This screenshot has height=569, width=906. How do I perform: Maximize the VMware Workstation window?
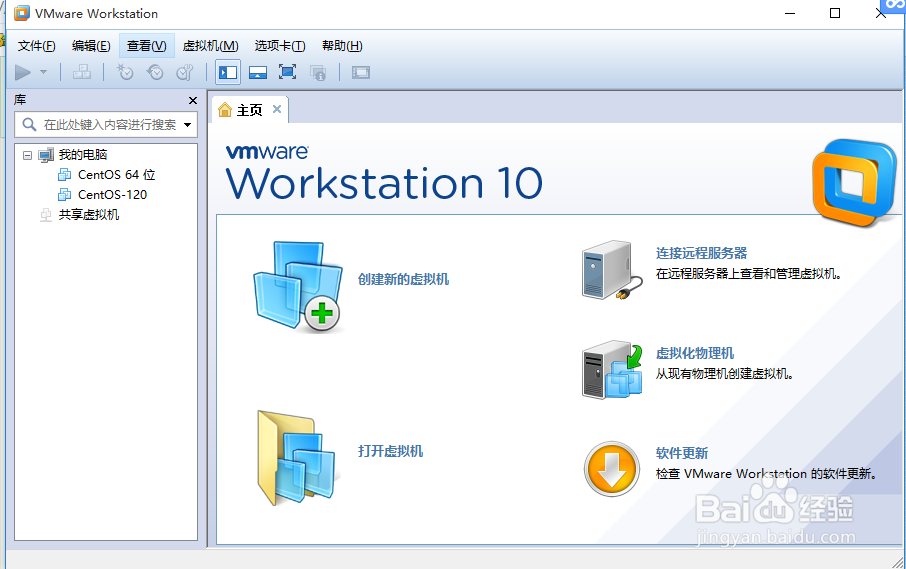pos(835,13)
